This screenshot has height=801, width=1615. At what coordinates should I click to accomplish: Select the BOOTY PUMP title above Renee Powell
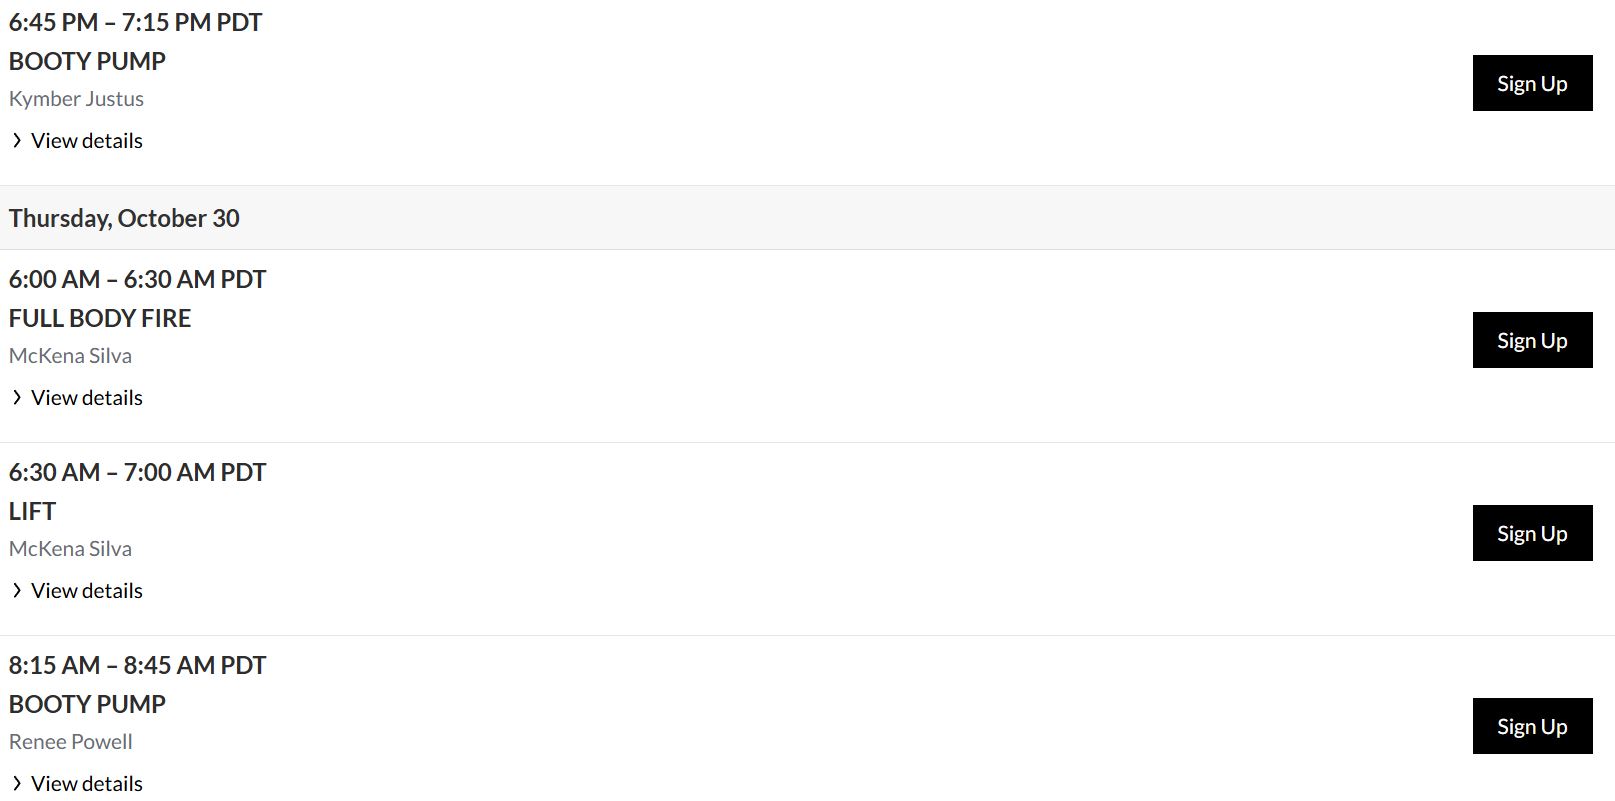(87, 704)
